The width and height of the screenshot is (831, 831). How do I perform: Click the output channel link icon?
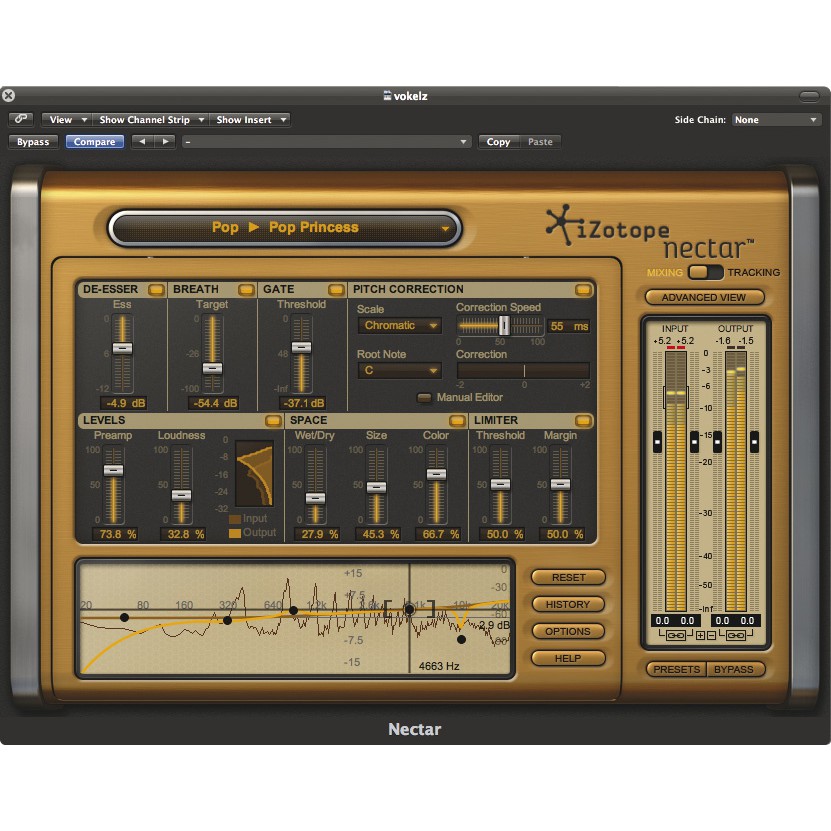[735, 635]
